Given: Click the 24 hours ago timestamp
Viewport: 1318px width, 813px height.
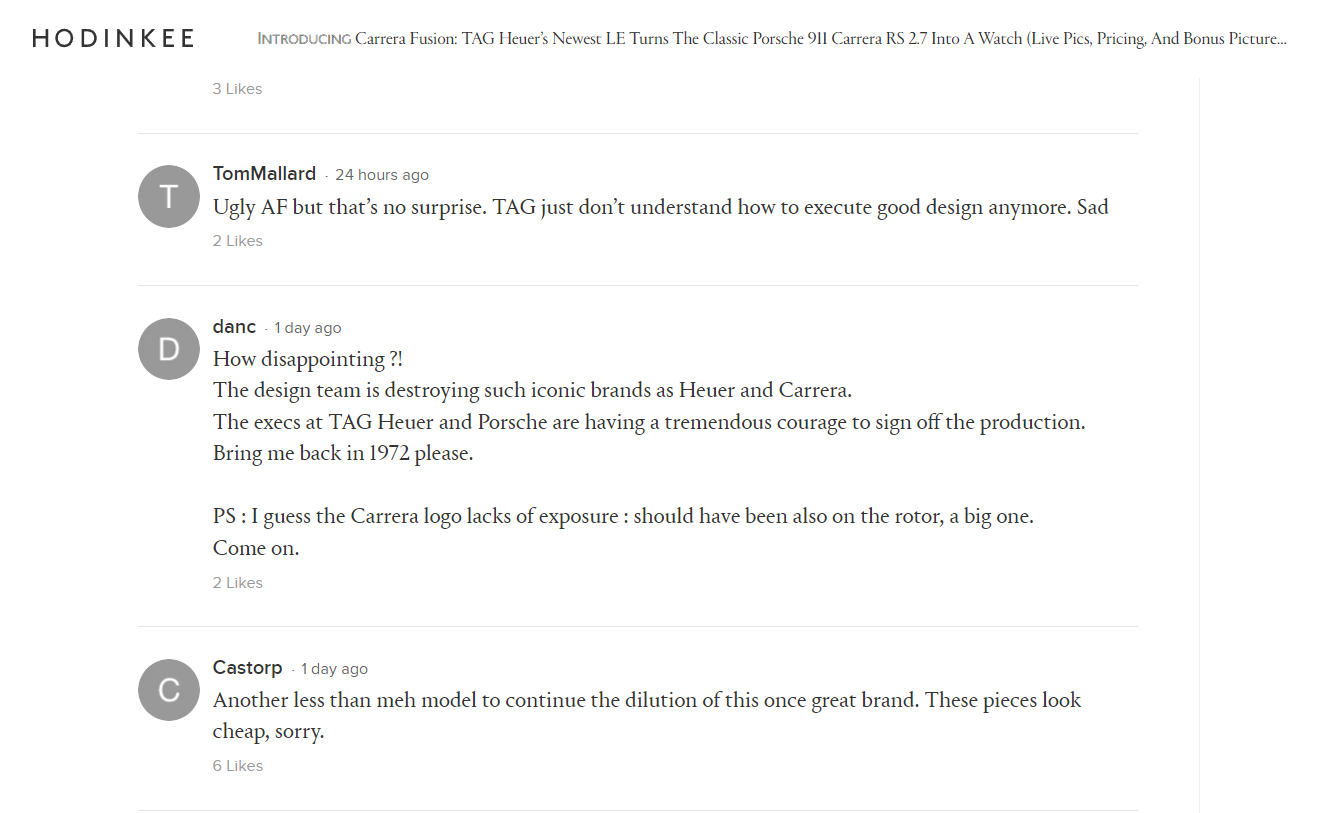Looking at the screenshot, I should [382, 175].
